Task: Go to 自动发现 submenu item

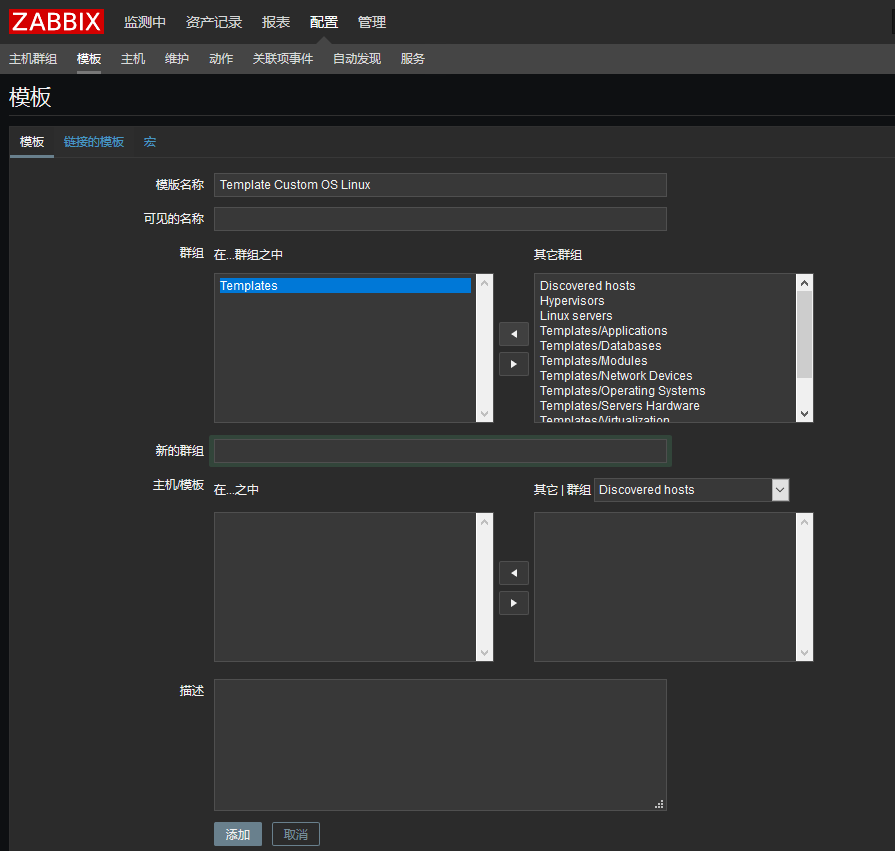Action: [x=357, y=59]
